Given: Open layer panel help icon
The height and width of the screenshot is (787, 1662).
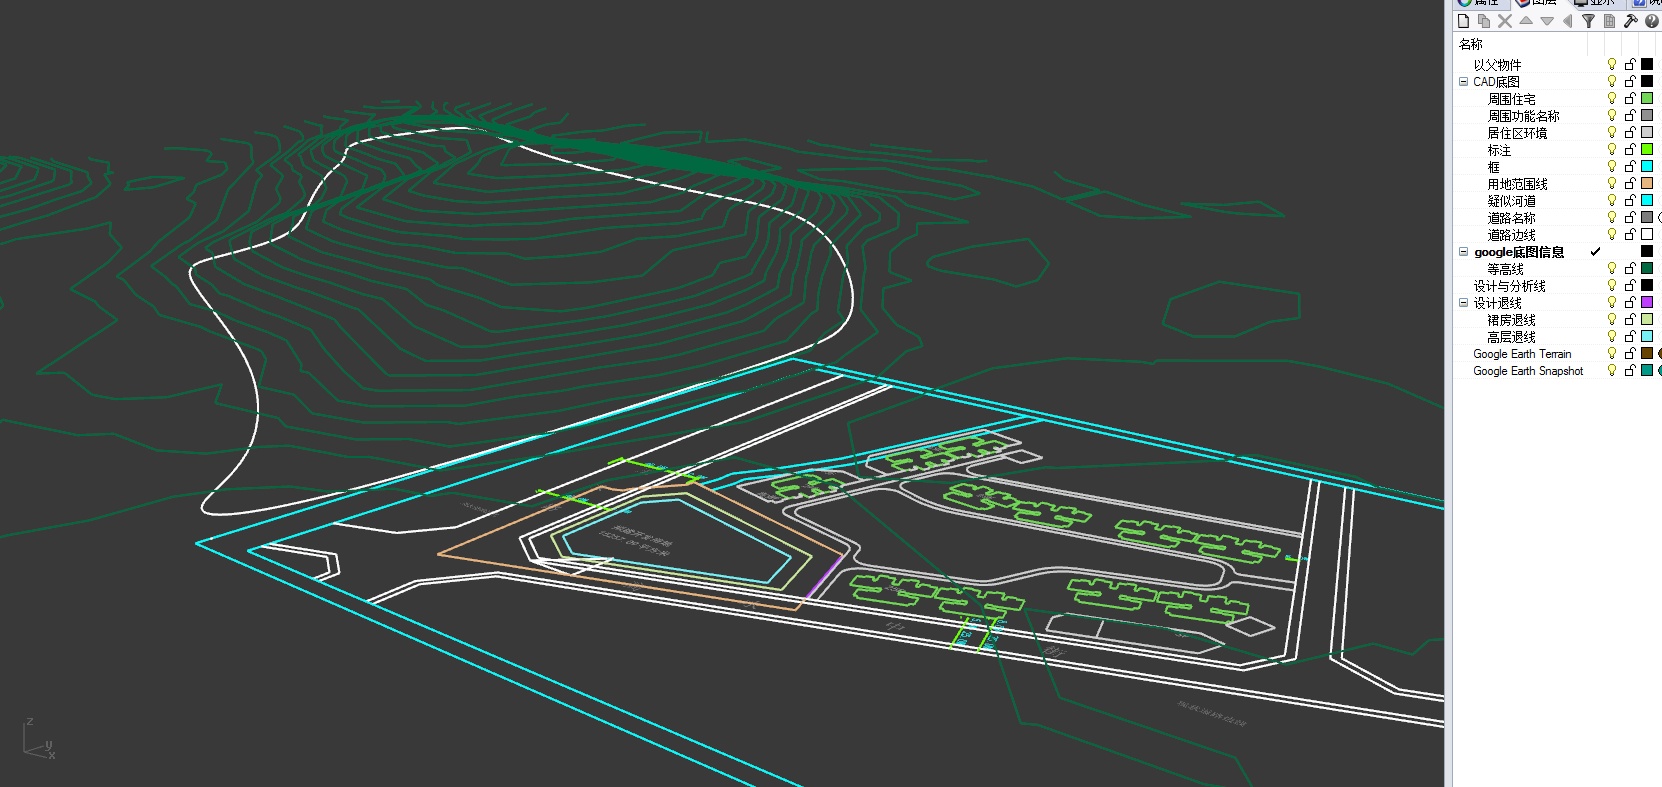Looking at the screenshot, I should [1651, 21].
